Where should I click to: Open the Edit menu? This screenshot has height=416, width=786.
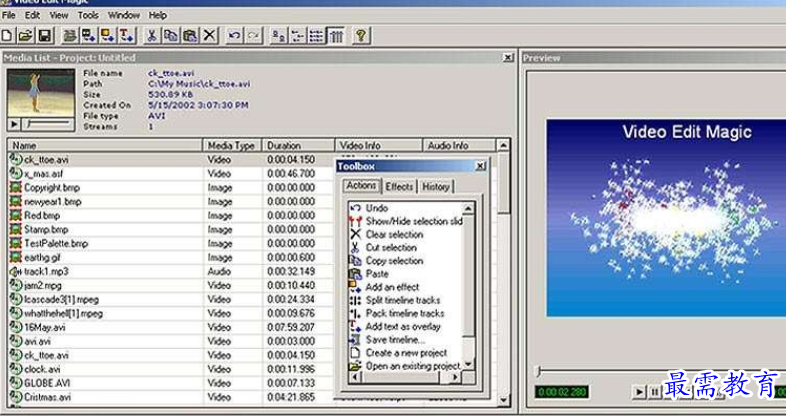33,16
